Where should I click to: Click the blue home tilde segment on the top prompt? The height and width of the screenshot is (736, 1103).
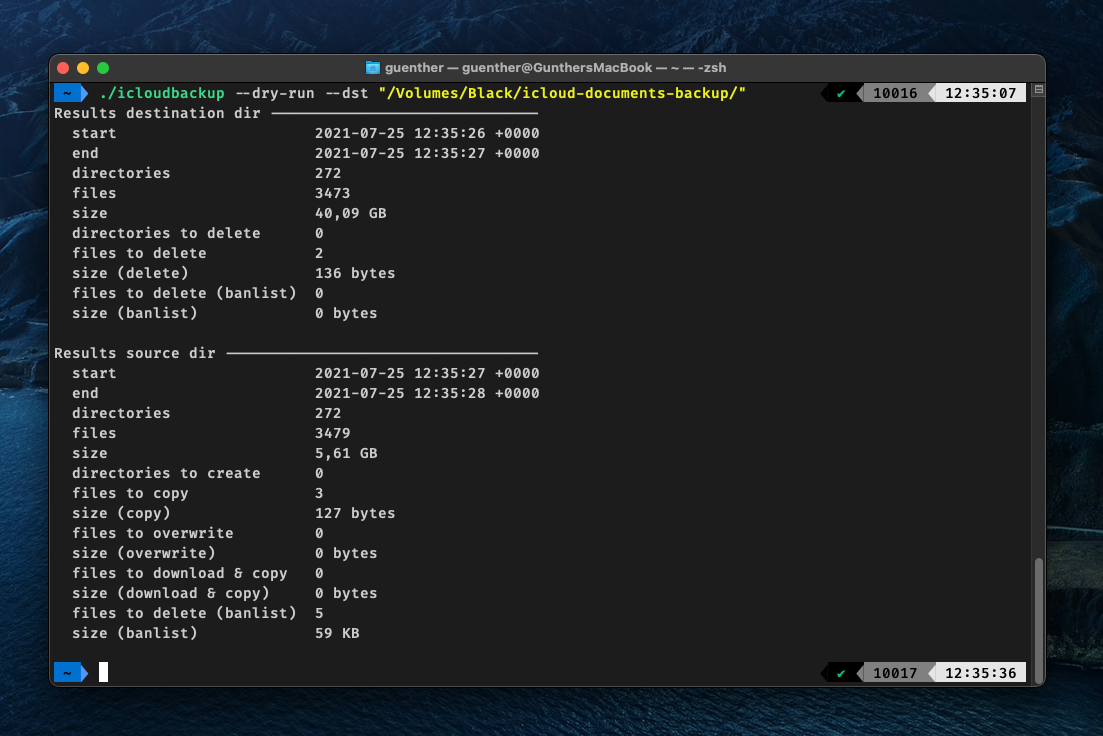coord(67,93)
